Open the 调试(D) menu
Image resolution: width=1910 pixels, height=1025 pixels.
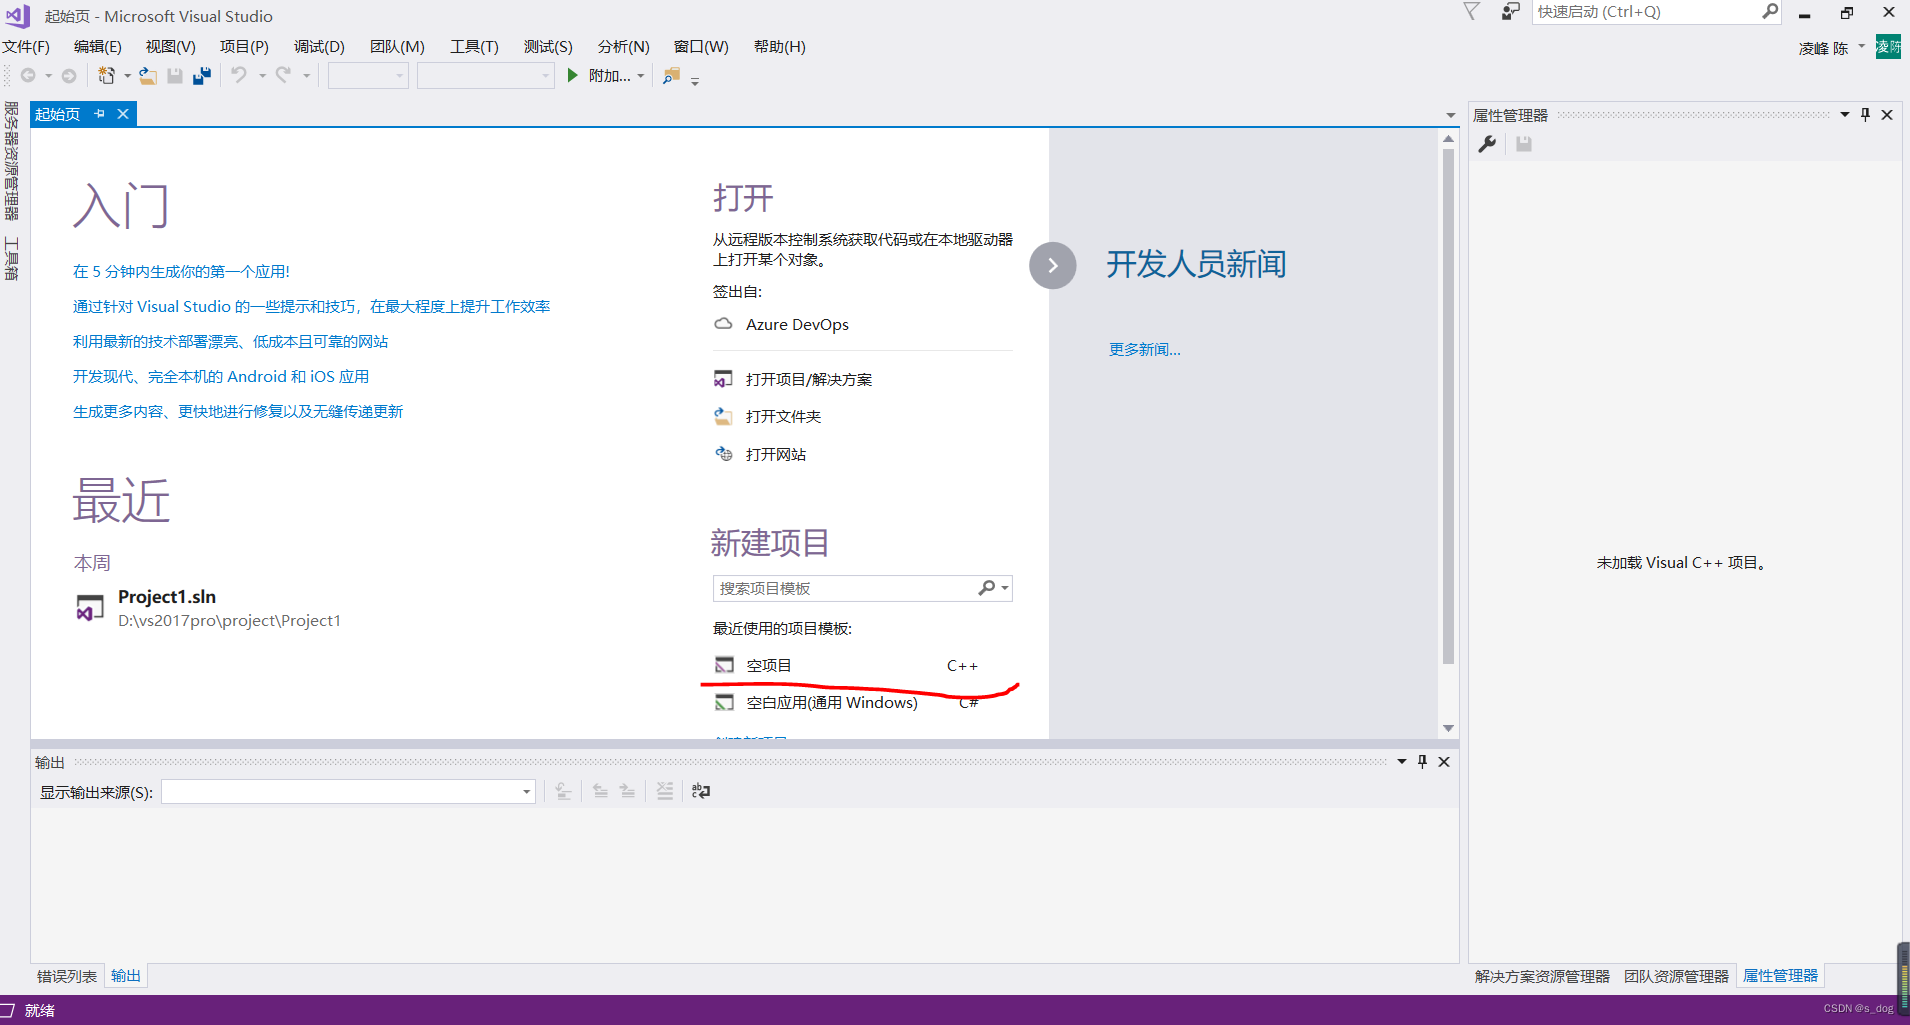coord(319,47)
